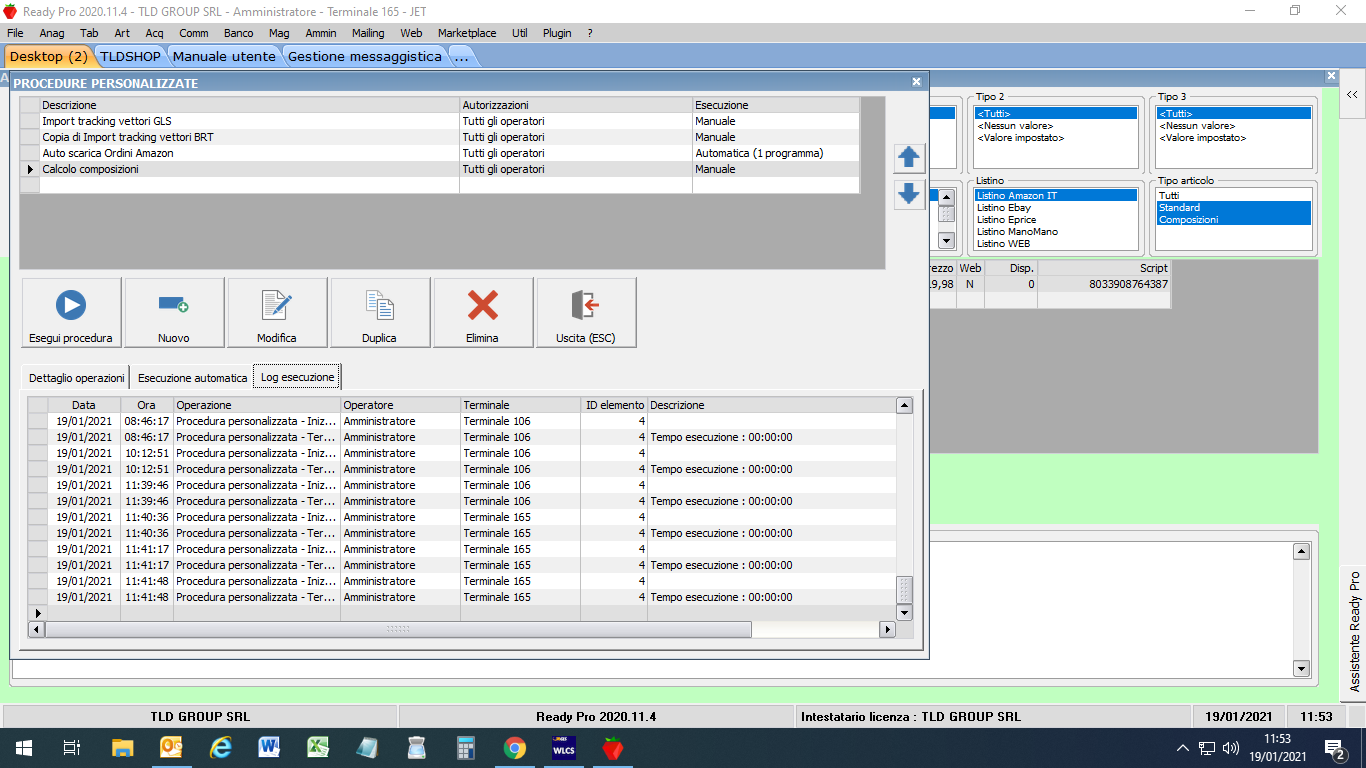This screenshot has width=1366, height=768.
Task: Create a new procedure with Nuovo
Action: pyautogui.click(x=174, y=313)
